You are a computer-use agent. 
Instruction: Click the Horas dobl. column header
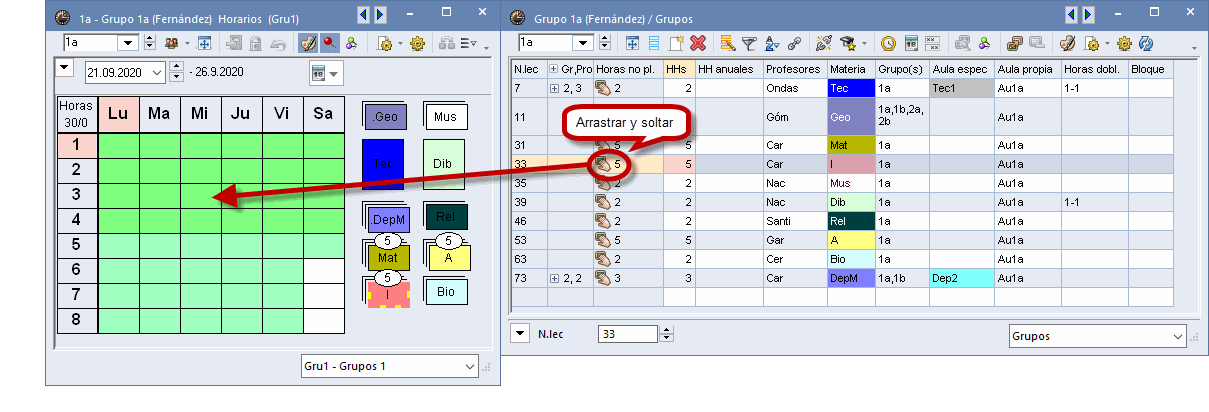click(x=1095, y=69)
